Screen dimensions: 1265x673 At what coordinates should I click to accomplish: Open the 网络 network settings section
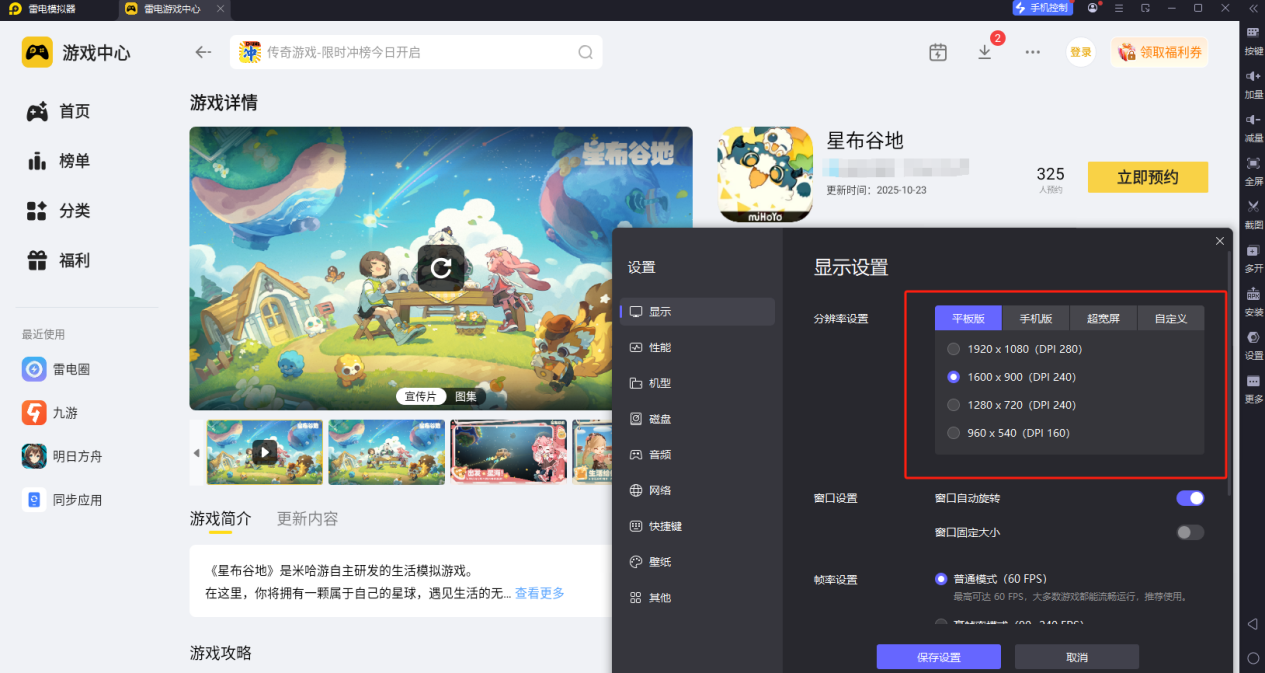651,490
